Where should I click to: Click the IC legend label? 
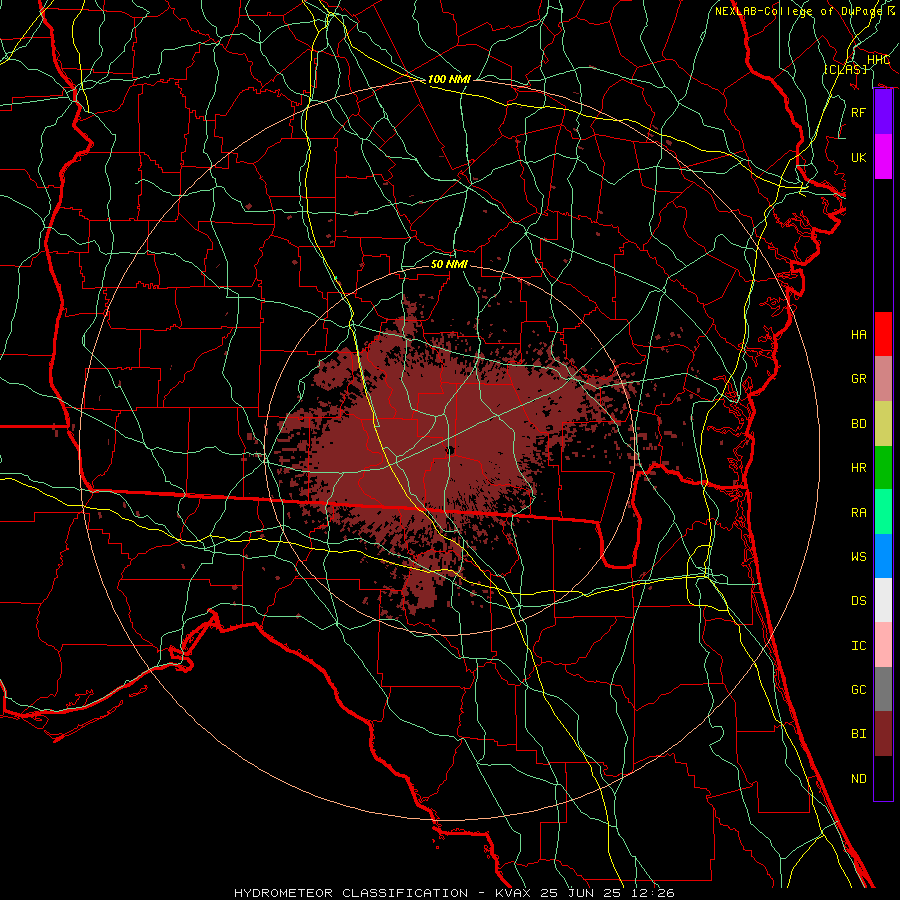(859, 646)
